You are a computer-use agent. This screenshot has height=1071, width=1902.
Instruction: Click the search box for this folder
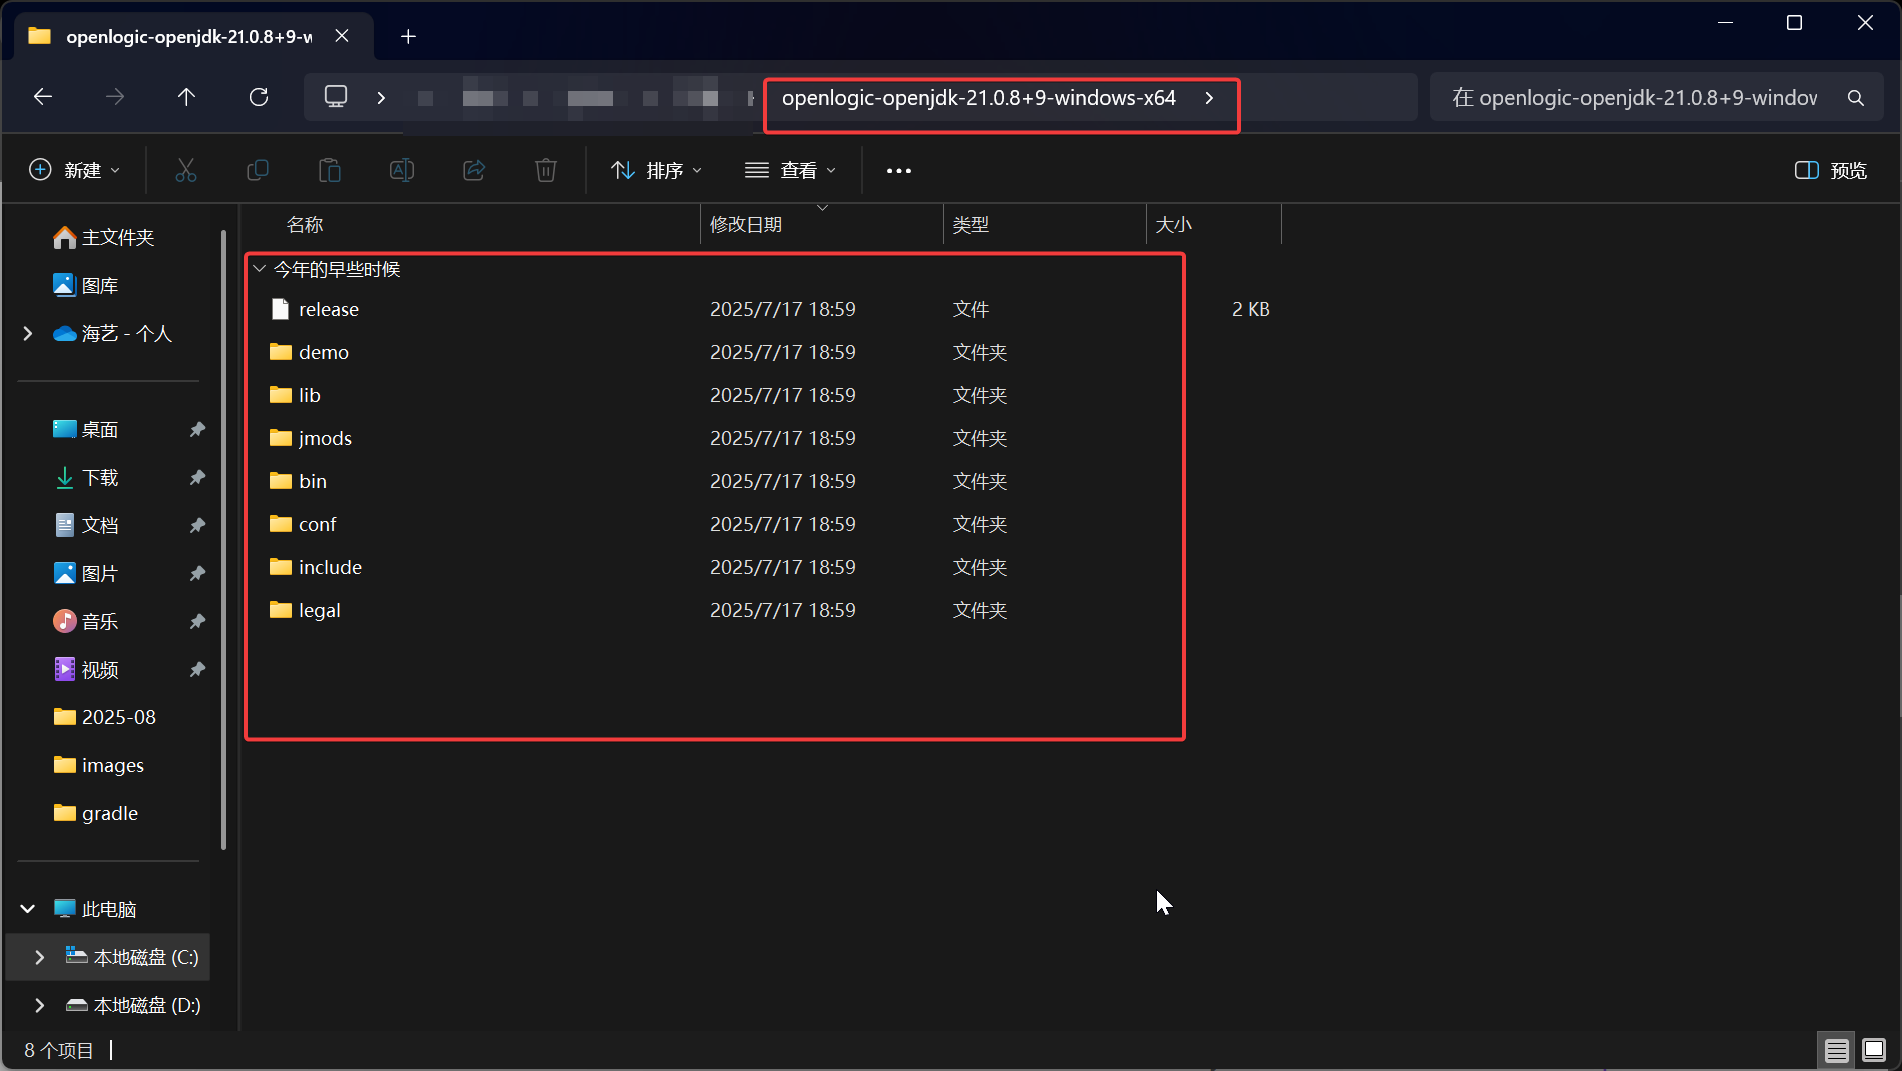coord(1640,98)
